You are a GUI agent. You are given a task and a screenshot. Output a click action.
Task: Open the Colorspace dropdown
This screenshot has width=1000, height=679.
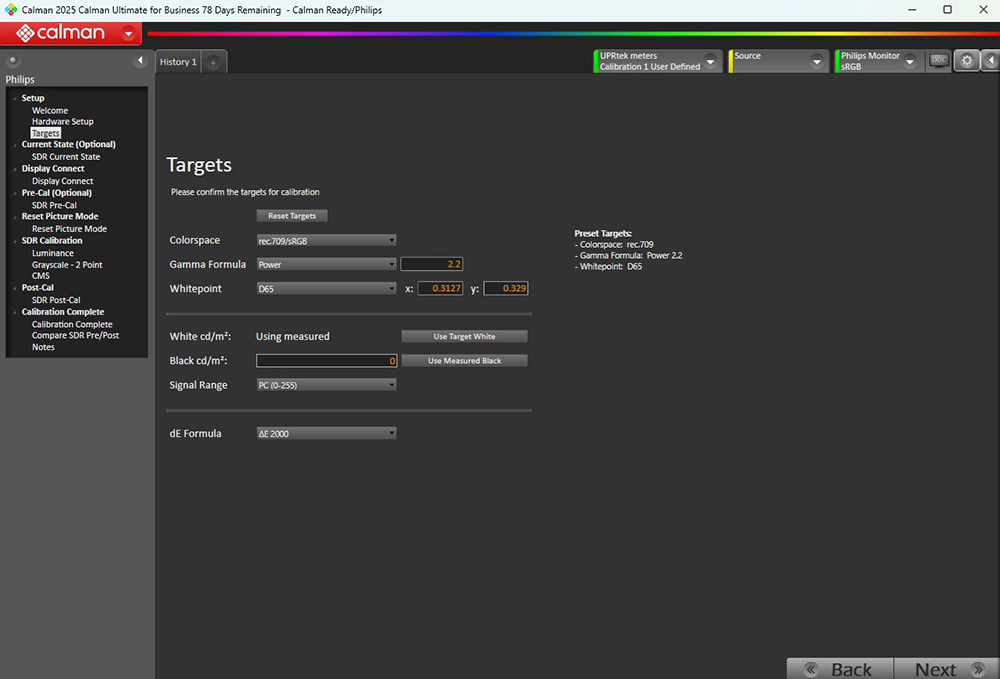pos(326,240)
